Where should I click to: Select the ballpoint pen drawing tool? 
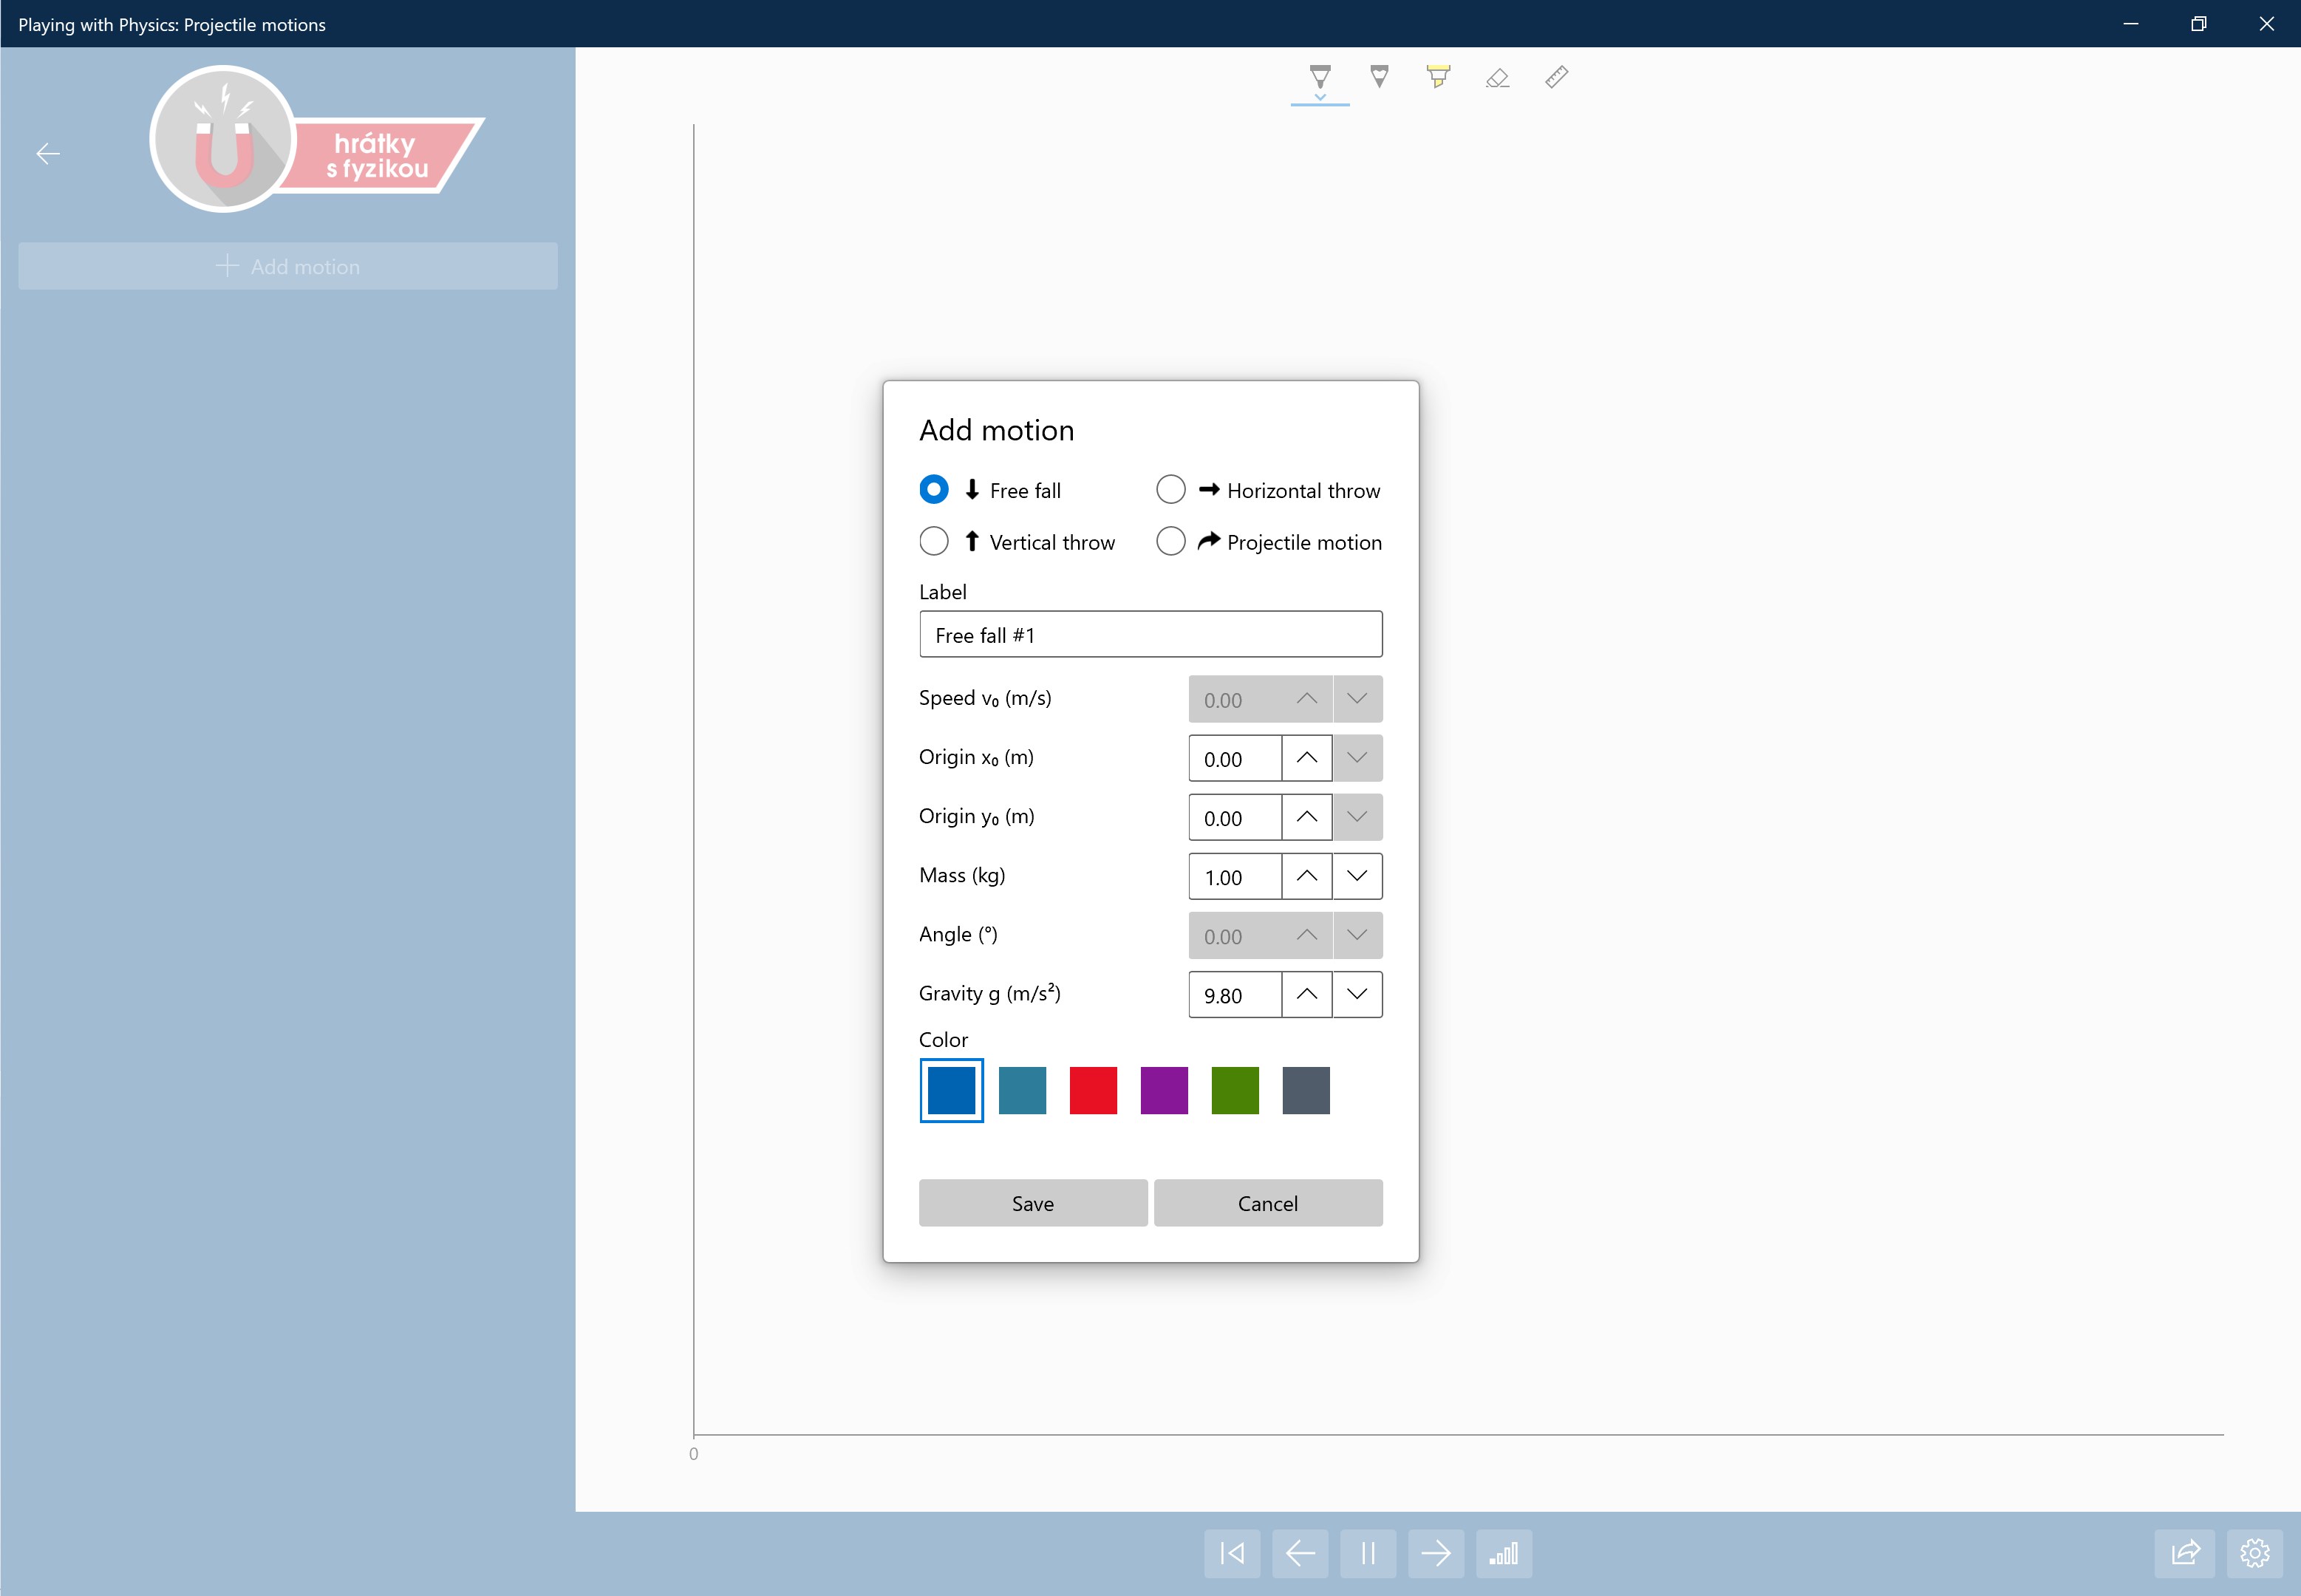pyautogui.click(x=1319, y=78)
